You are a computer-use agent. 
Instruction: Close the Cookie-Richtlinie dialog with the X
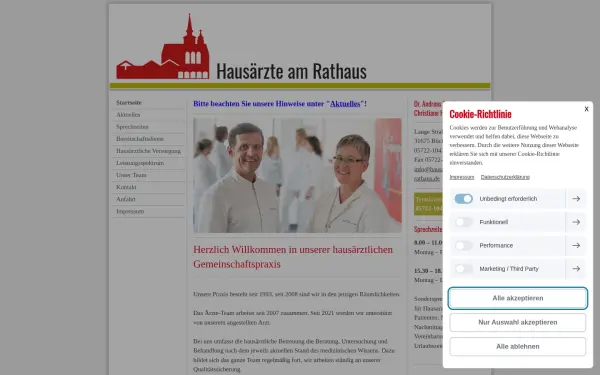coord(586,109)
